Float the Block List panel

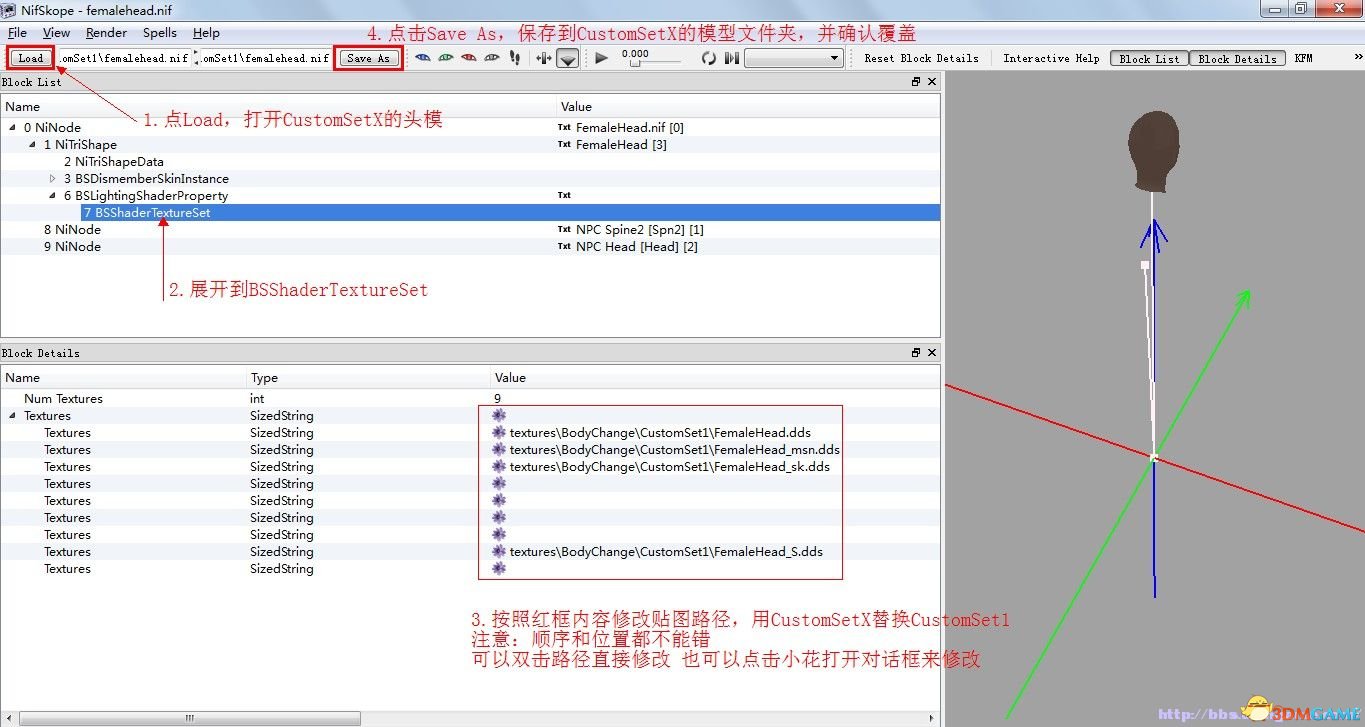tap(916, 83)
